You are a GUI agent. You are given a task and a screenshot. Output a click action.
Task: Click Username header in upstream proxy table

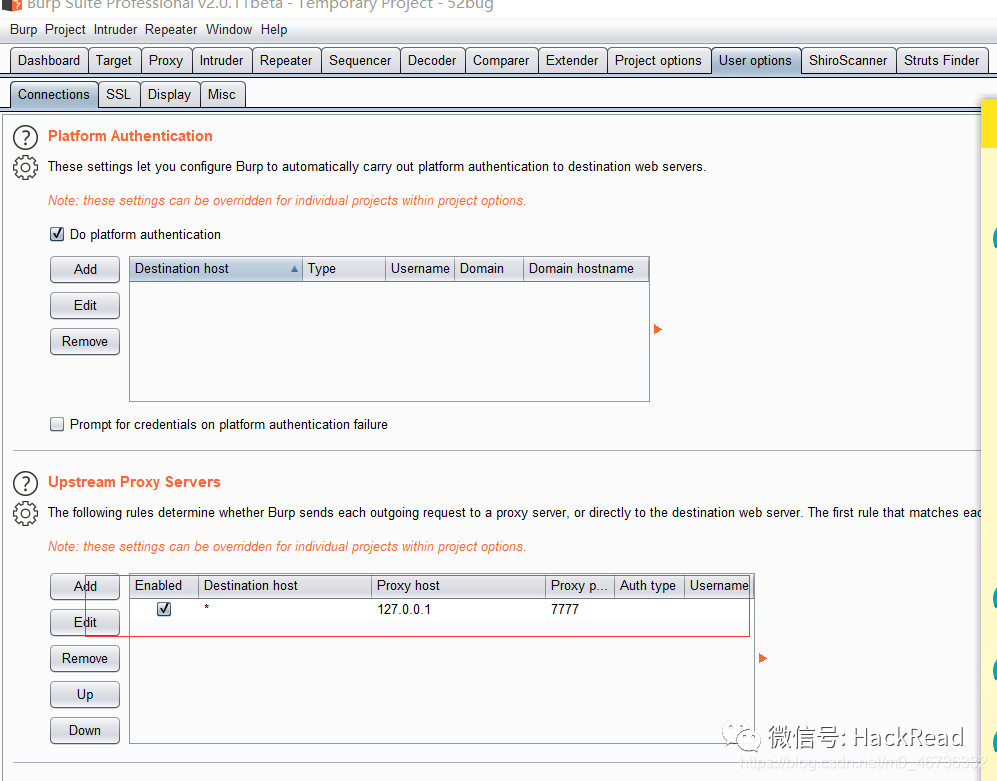(x=719, y=585)
